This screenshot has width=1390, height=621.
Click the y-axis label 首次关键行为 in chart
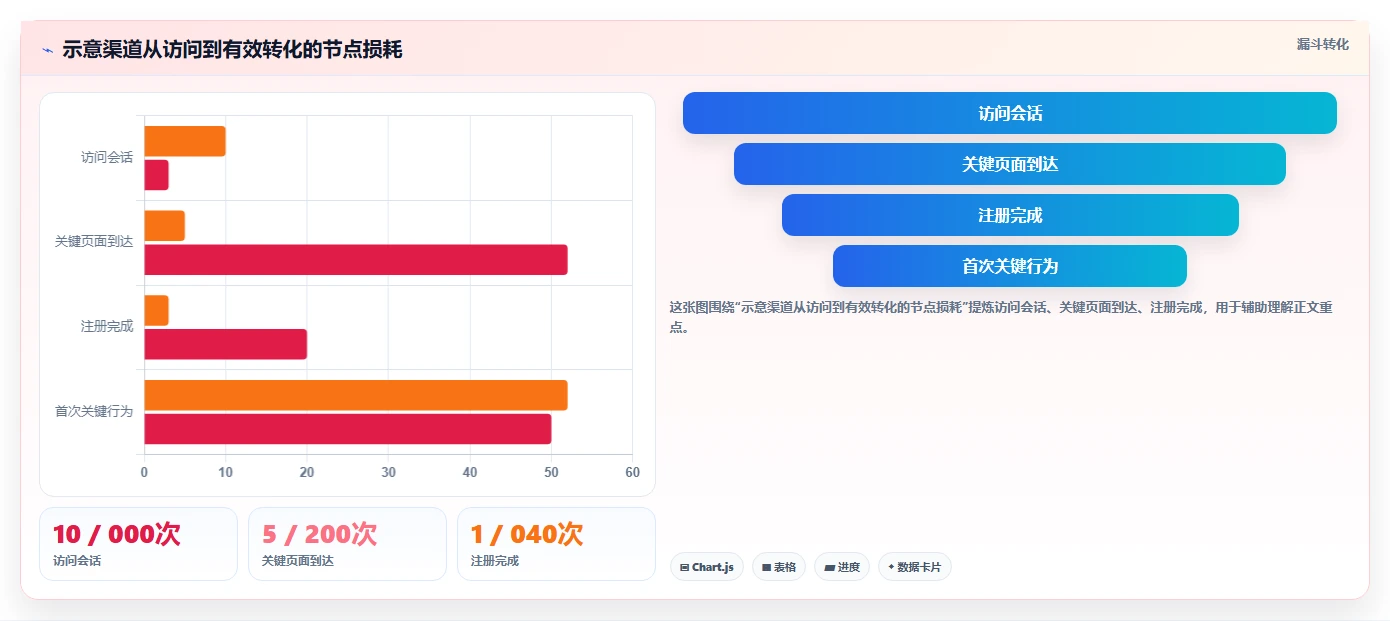coord(94,412)
